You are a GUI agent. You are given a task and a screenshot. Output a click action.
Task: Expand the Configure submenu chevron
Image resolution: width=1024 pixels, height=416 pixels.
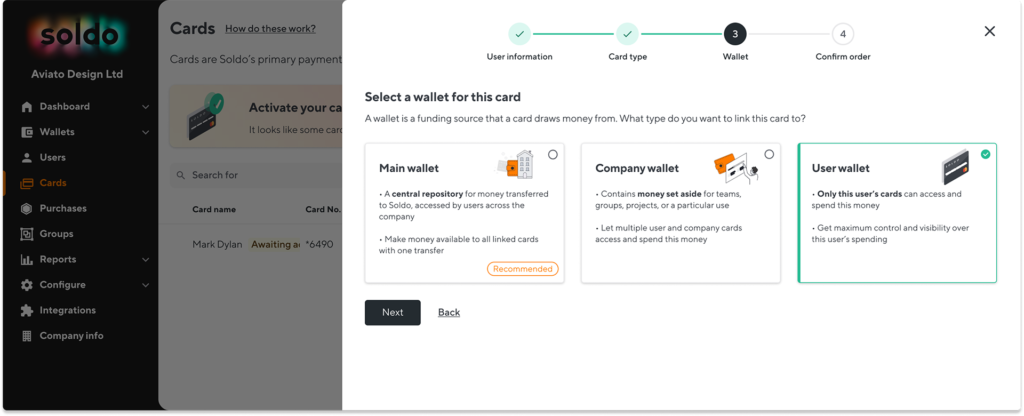[146, 285]
